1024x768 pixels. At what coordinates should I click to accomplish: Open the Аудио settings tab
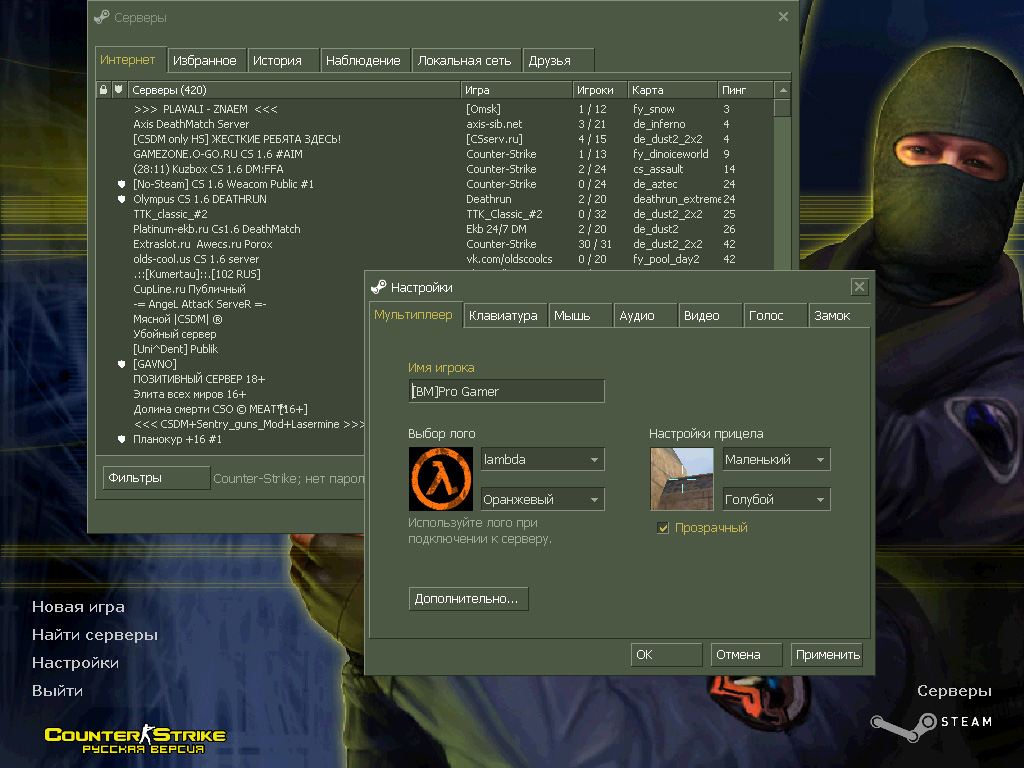point(646,315)
